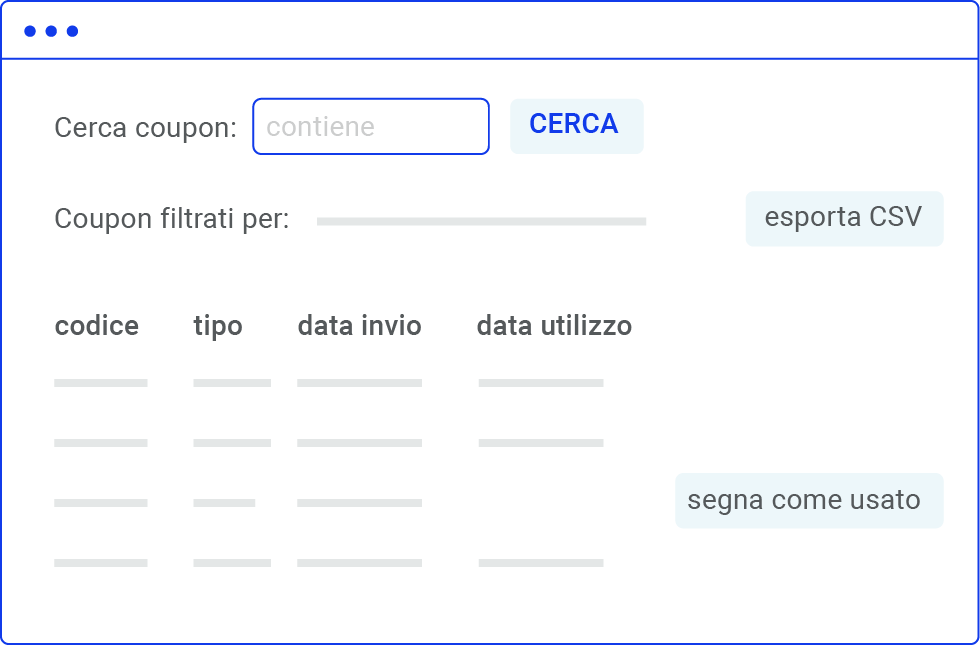Select the codice cell in the first row

coord(101,383)
